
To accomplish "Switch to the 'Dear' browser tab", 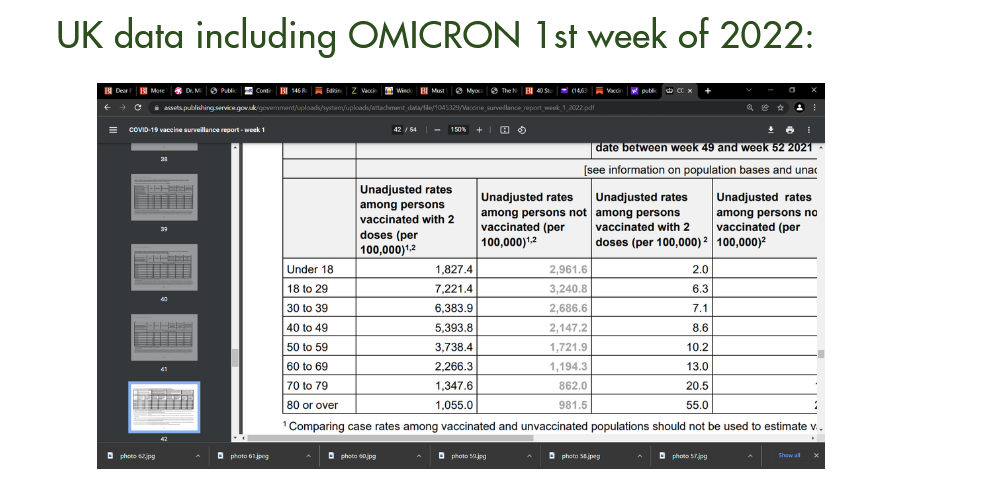I will [x=116, y=91].
